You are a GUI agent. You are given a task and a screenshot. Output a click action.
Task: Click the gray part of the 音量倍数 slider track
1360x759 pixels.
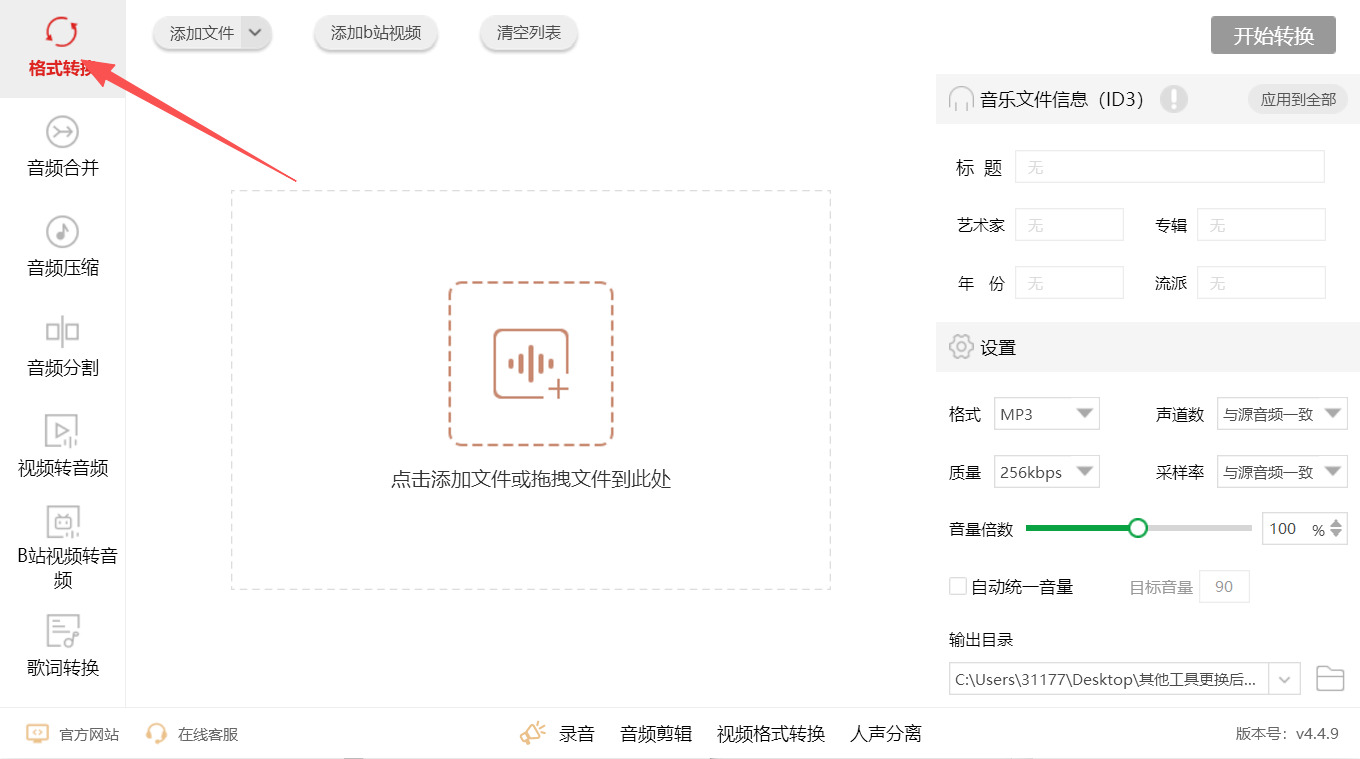pos(1199,528)
